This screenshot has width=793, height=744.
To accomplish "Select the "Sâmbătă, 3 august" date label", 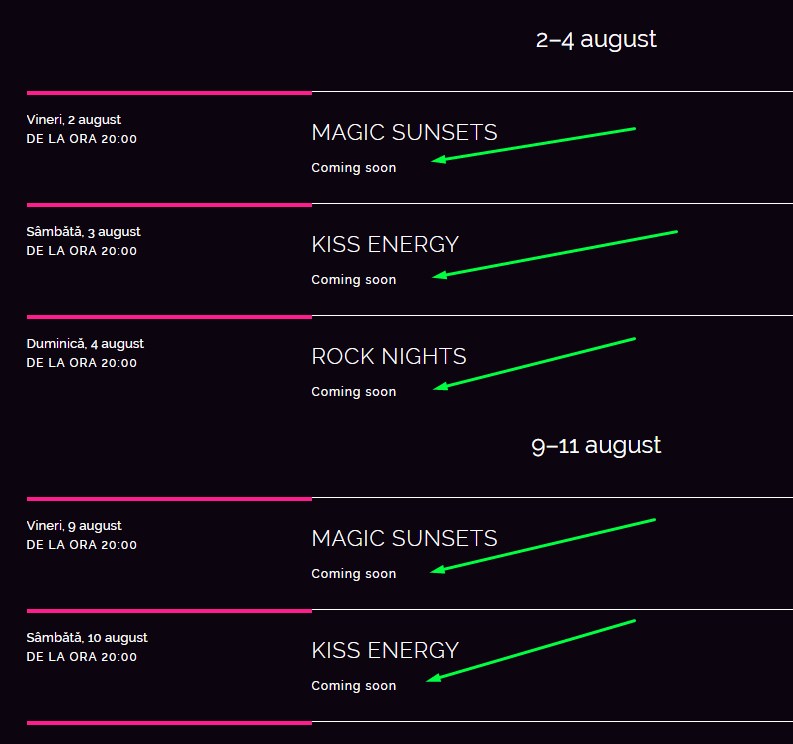I will point(83,232).
